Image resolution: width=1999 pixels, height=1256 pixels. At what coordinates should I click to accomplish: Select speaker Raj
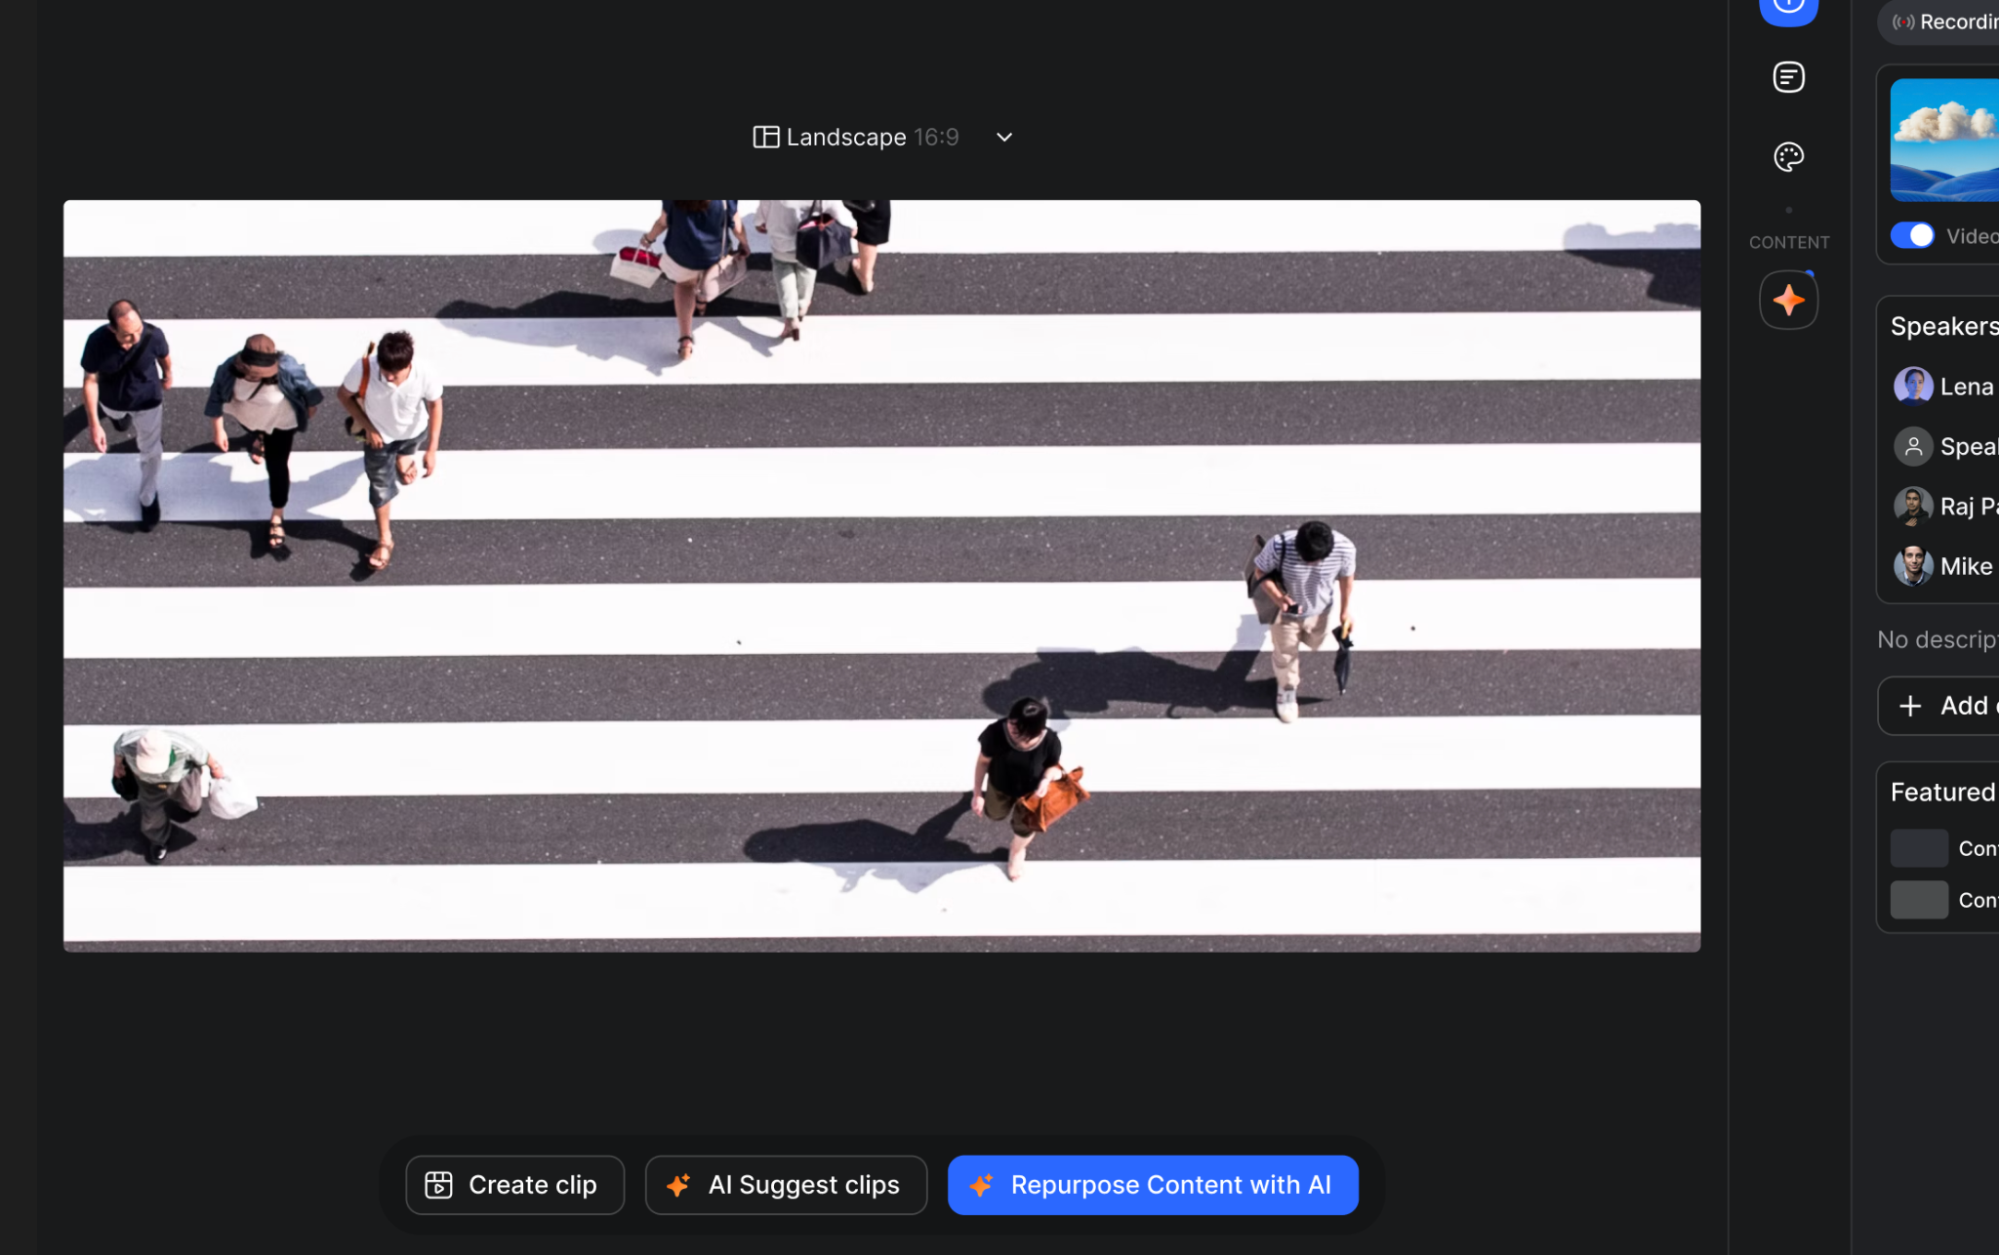(x=1945, y=507)
